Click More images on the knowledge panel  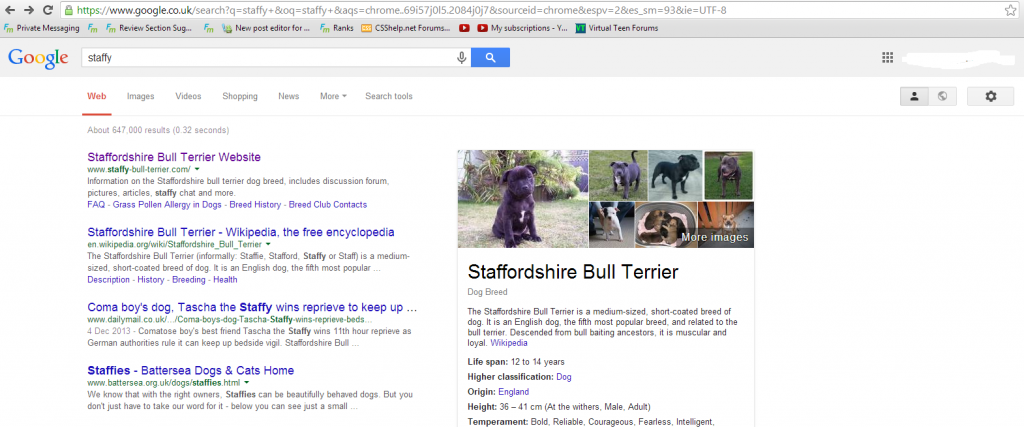tap(714, 238)
